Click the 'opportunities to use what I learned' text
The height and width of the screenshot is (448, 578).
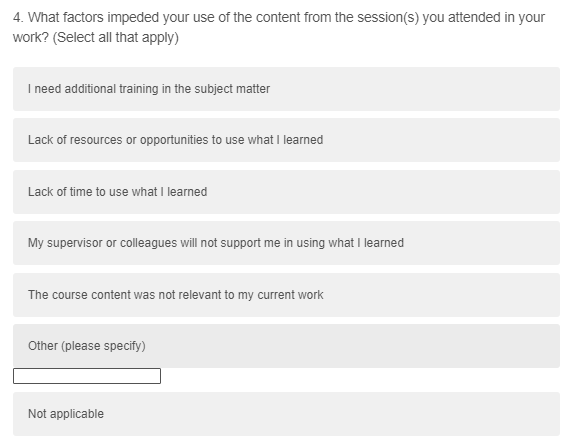tap(231, 140)
